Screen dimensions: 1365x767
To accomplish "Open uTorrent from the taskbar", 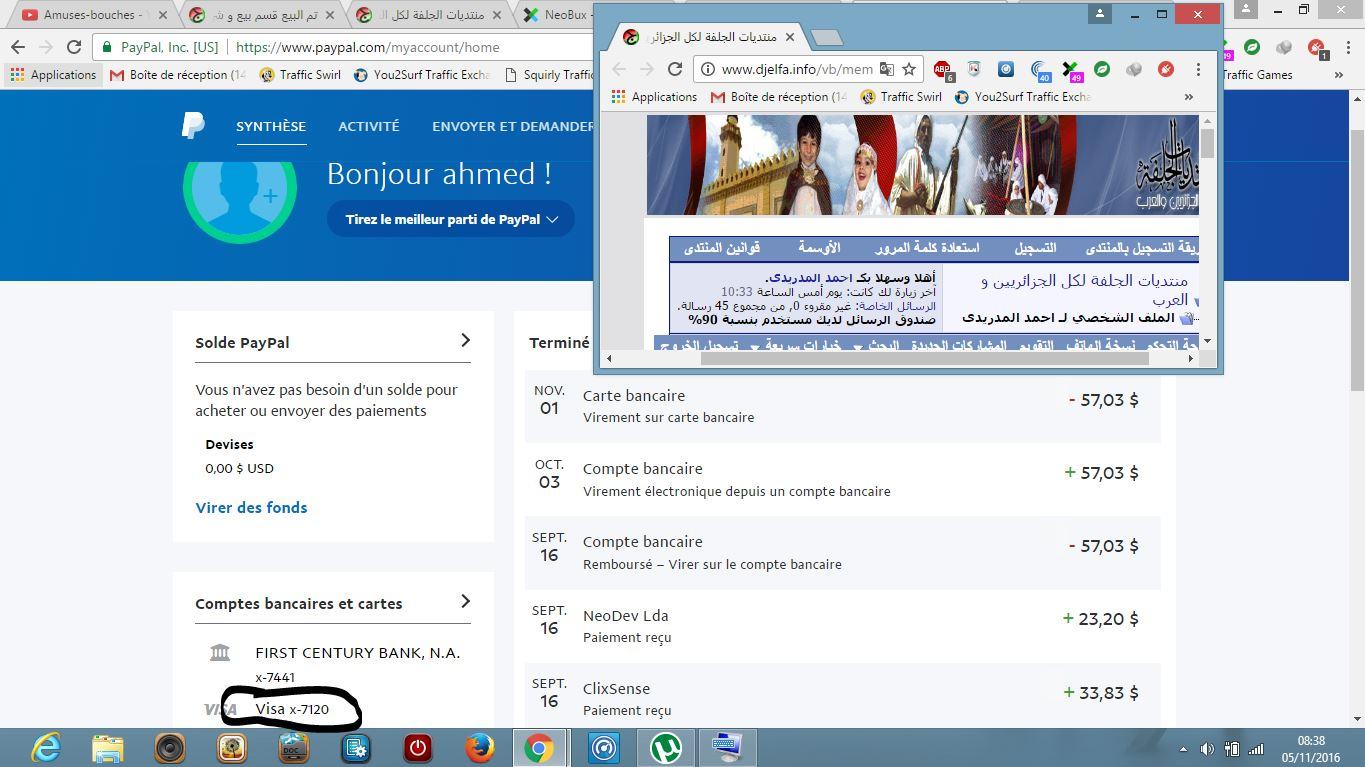I will (665, 747).
